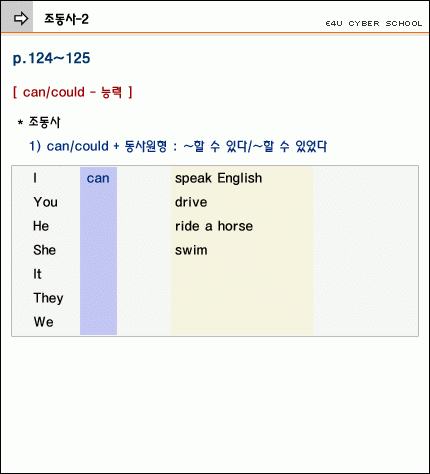Click the subject "It" in the table
The width and height of the screenshot is (430, 474).
[37, 274]
